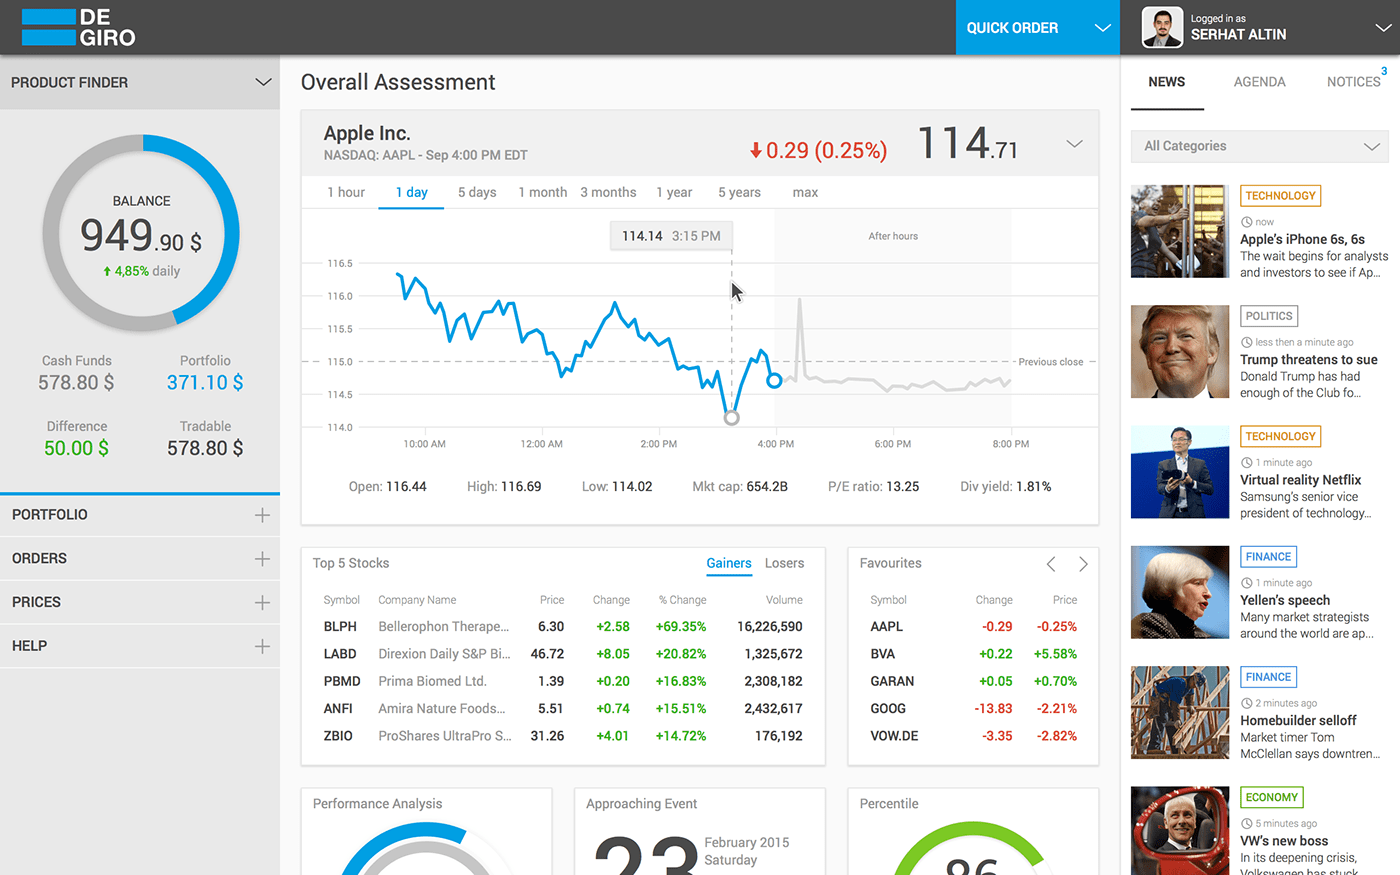The height and width of the screenshot is (875, 1400).
Task: Select the ZBIO stock symbol
Action: 338,736
